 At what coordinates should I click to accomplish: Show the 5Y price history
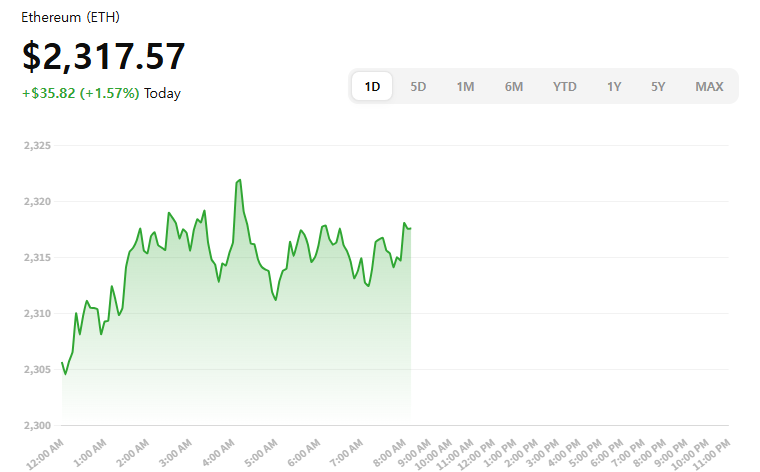click(658, 86)
